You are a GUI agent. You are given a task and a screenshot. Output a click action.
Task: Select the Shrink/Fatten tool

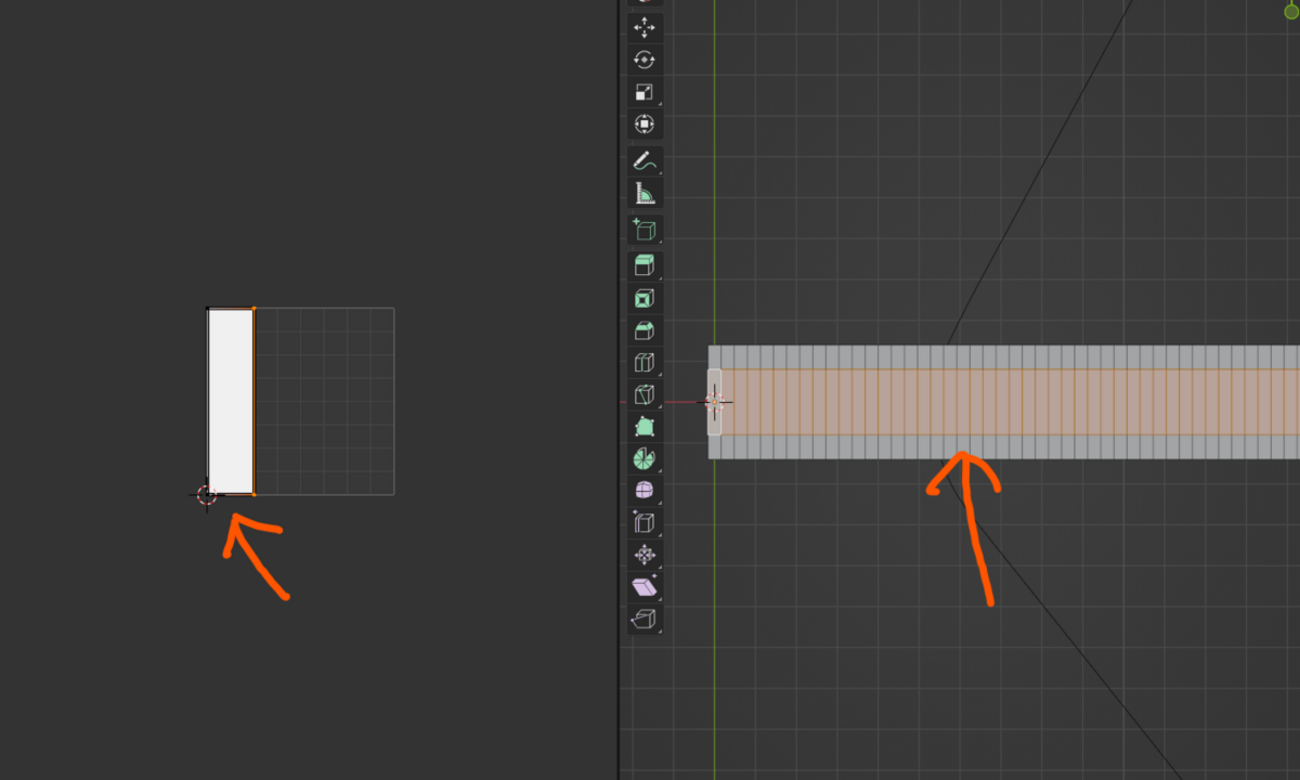[x=645, y=555]
